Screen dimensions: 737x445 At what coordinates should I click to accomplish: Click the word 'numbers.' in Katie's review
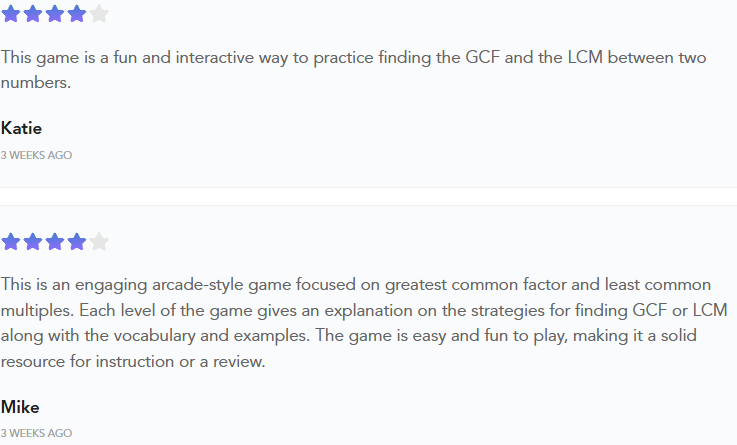(36, 83)
